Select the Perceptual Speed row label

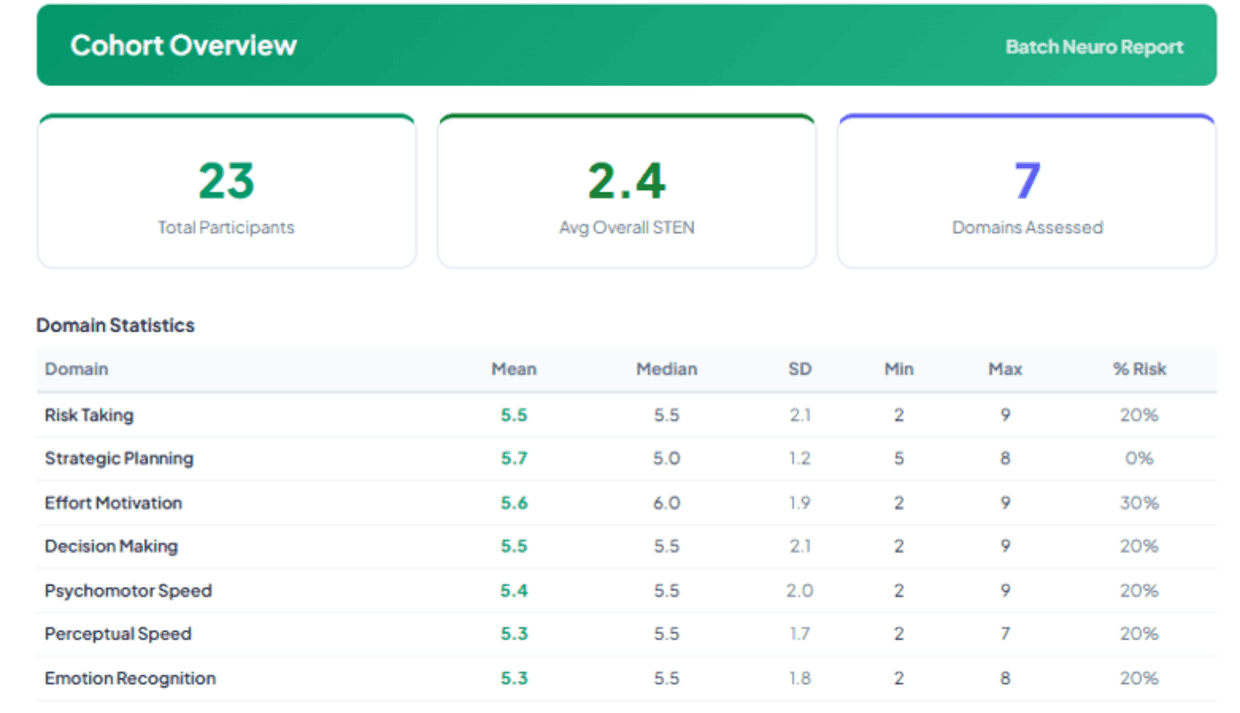point(118,634)
